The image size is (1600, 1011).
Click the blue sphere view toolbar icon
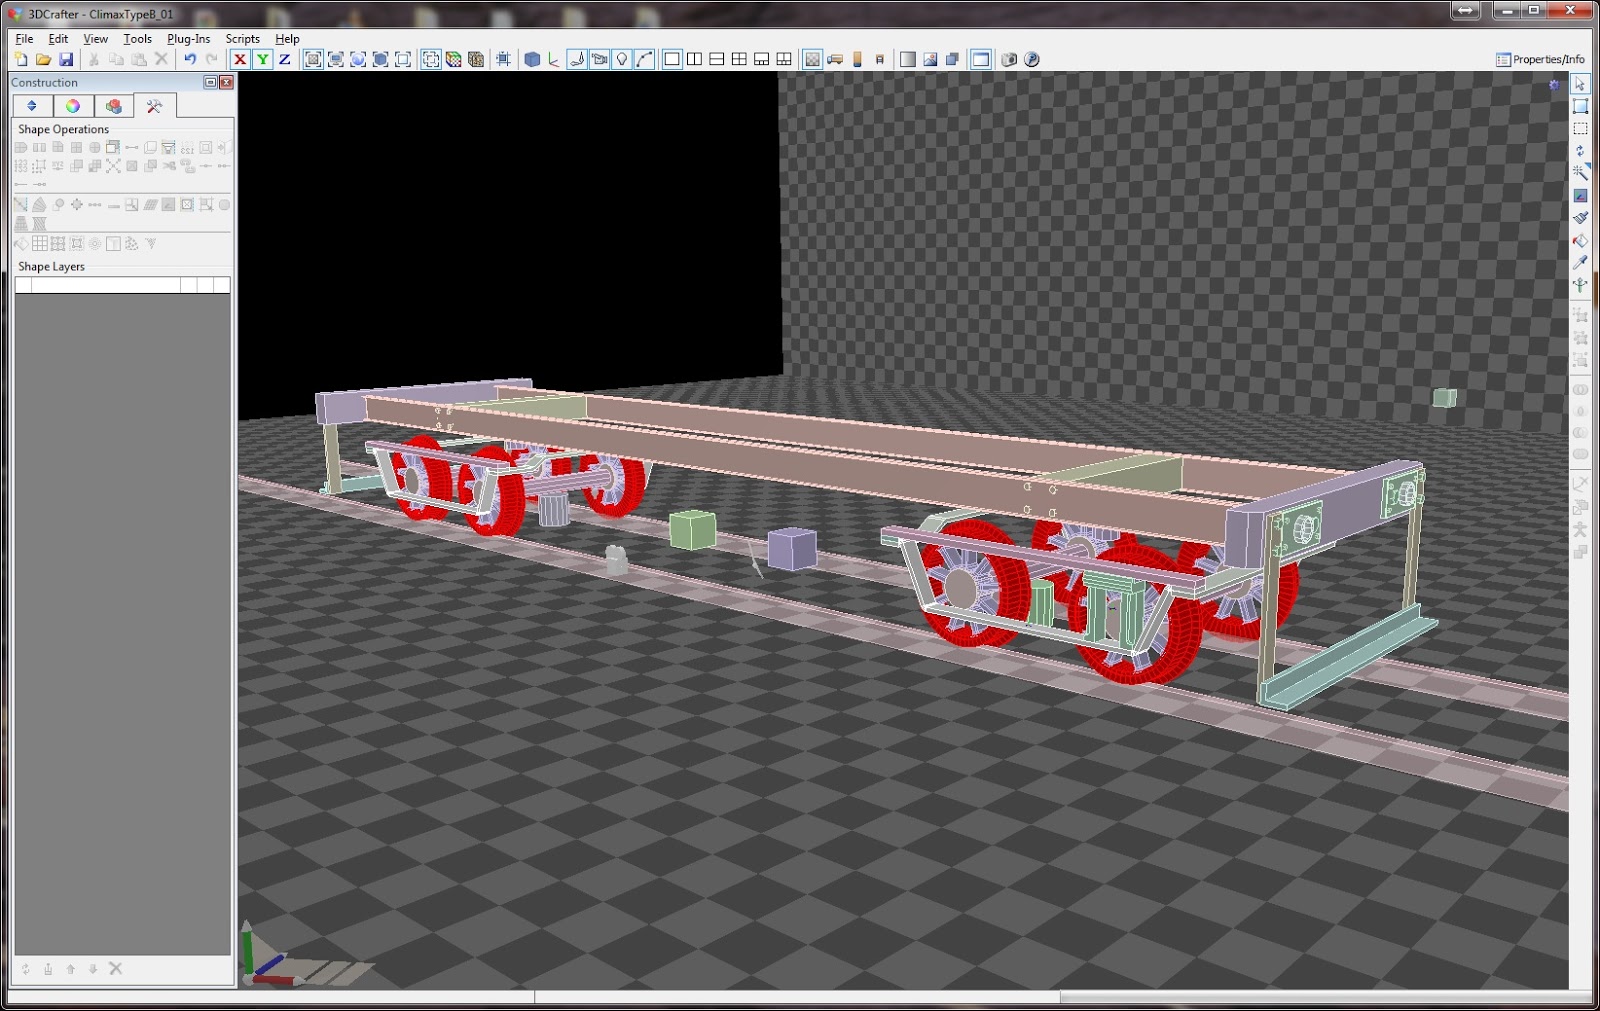358,60
